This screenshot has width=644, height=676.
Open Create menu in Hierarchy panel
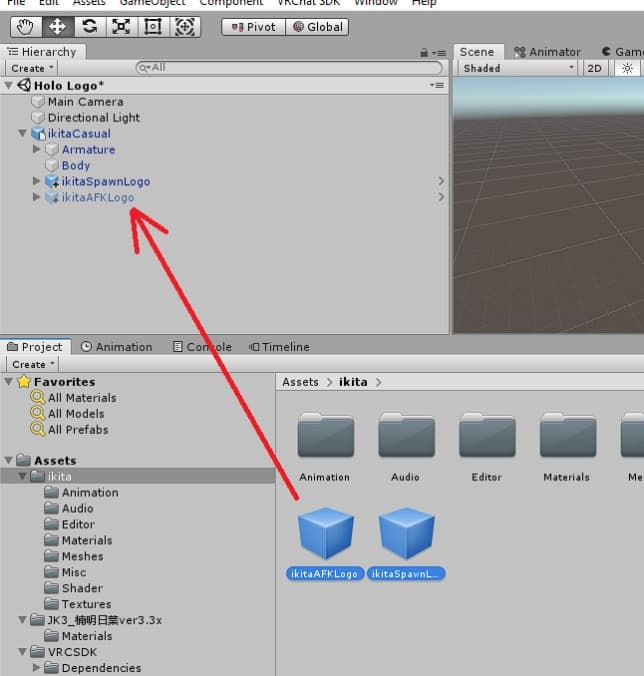click(32, 68)
